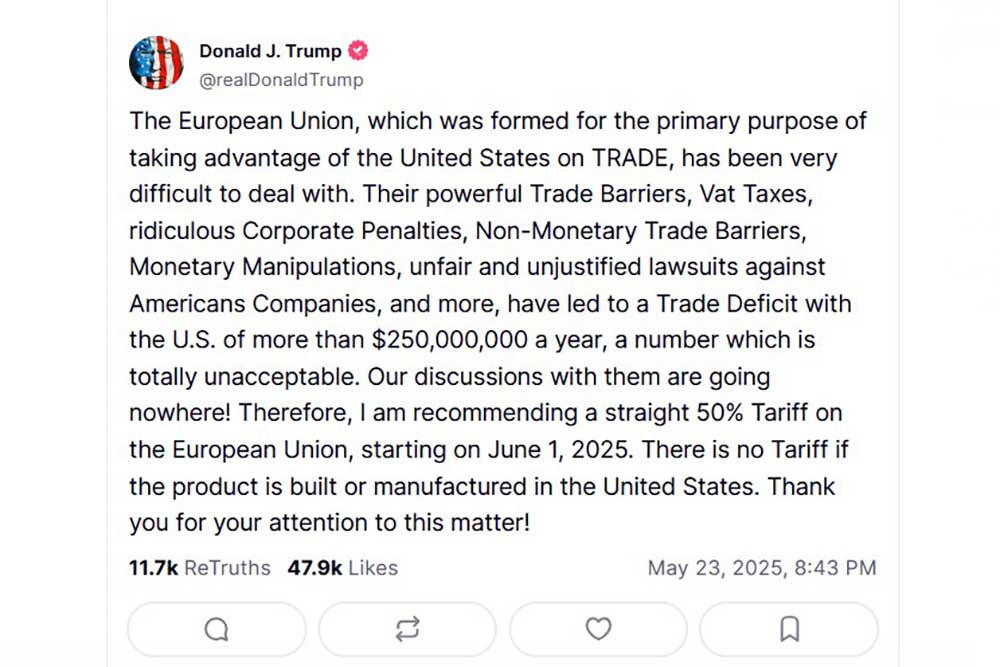Like the post with the heart icon
This screenshot has height=667, width=1000.
pos(598,629)
